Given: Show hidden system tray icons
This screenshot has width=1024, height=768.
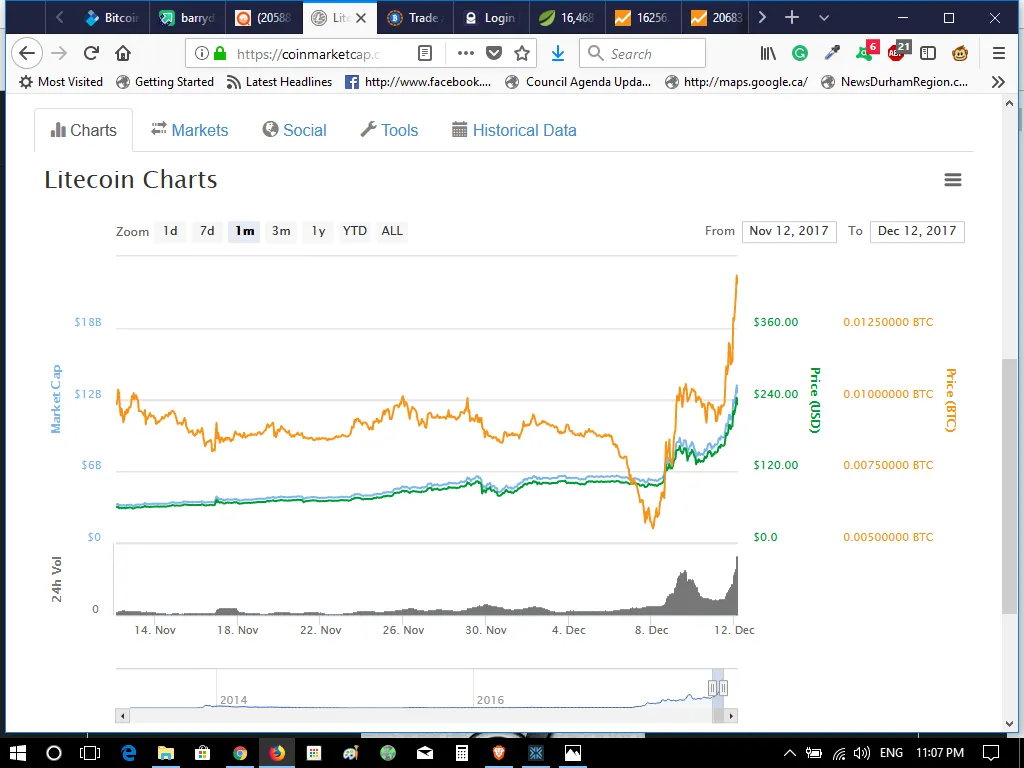Looking at the screenshot, I should coord(789,753).
